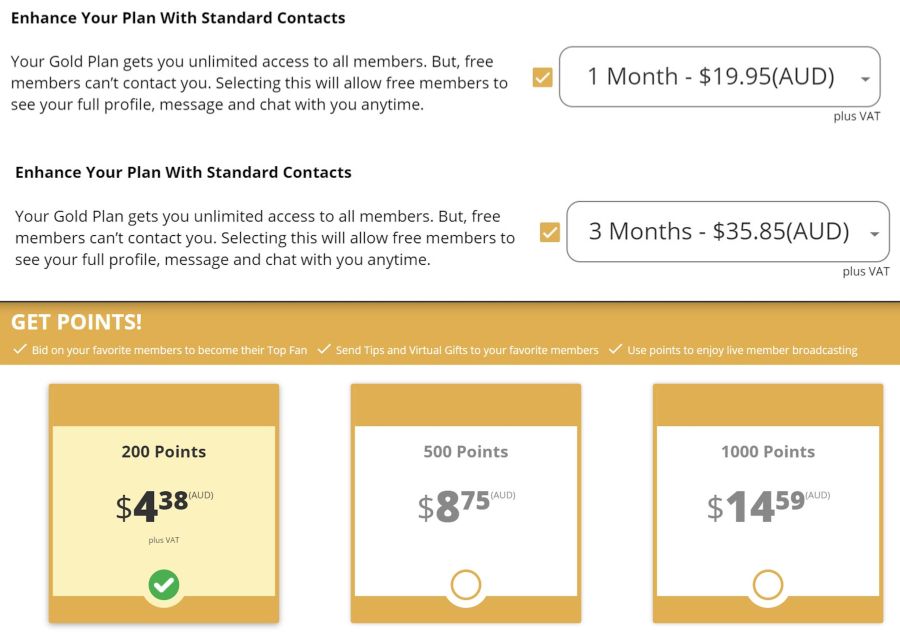Uncheck the 1 Month Standard Contacts checkbox
Image resolution: width=900 pixels, height=644 pixels.
[542, 77]
